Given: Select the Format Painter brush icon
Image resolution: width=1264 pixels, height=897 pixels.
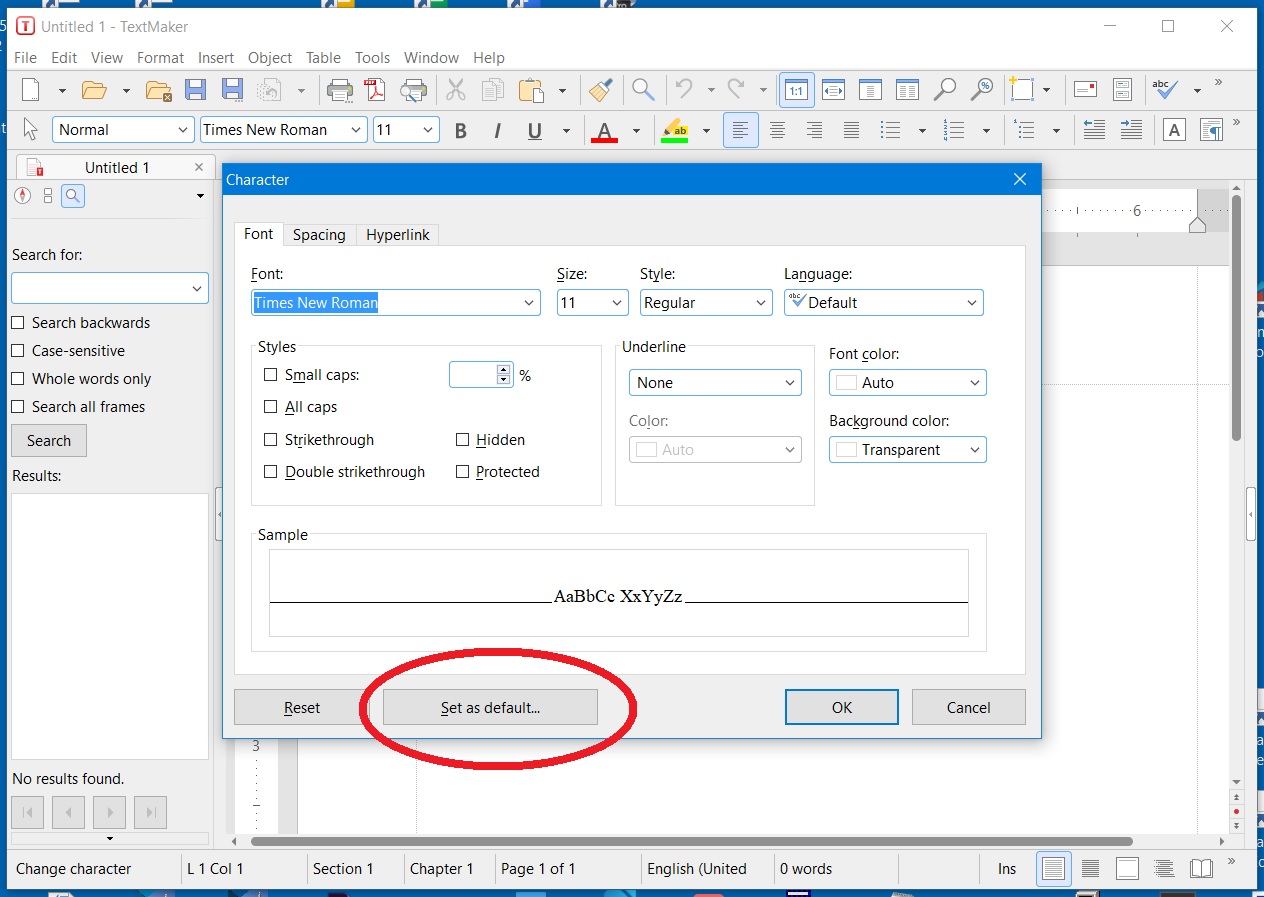Looking at the screenshot, I should 600,90.
